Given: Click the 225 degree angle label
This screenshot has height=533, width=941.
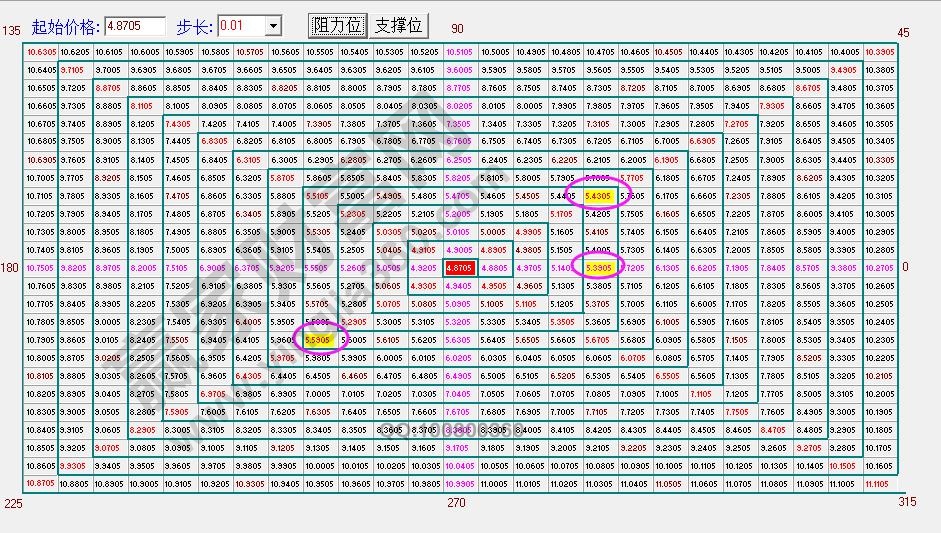Looking at the screenshot, I should [12, 503].
